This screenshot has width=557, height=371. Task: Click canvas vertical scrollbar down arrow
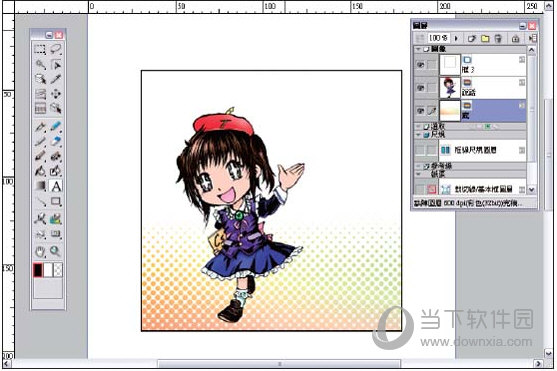click(549, 354)
